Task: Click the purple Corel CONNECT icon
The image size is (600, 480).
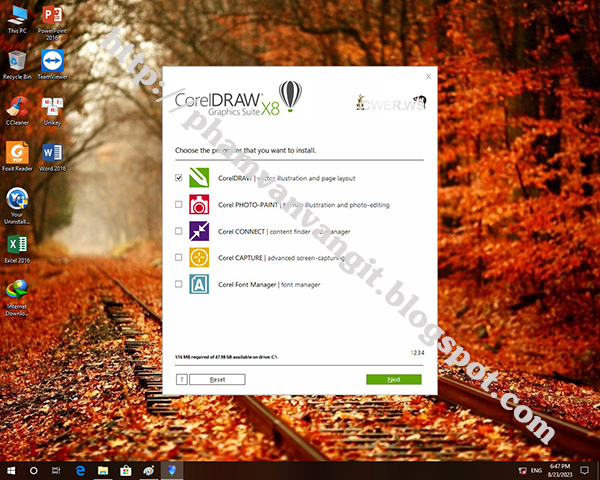Action: coord(199,231)
